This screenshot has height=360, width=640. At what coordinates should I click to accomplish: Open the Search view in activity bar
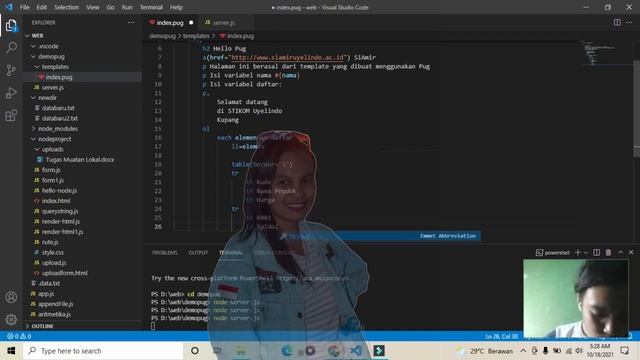click(x=11, y=48)
